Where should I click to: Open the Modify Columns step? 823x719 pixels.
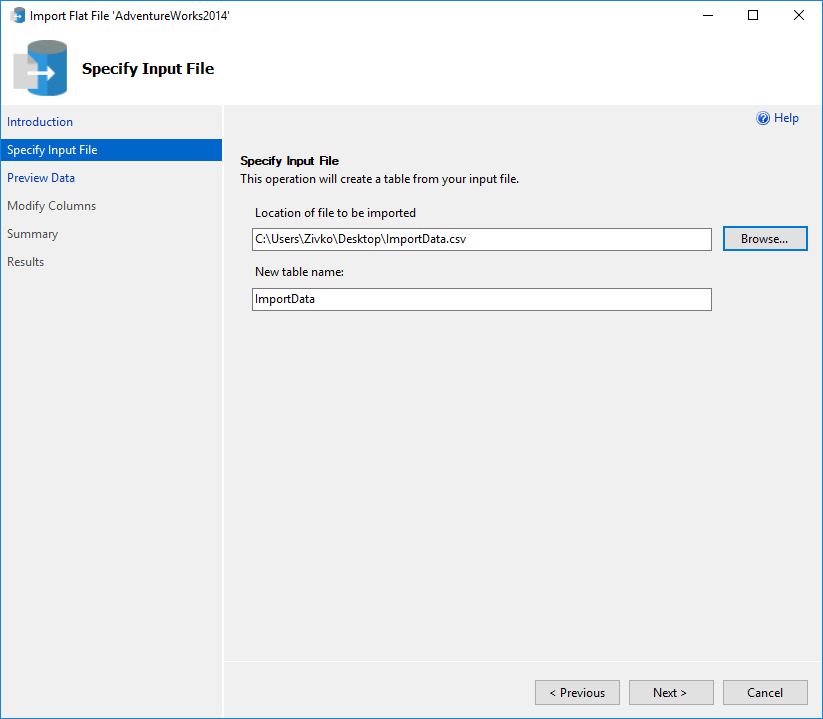click(51, 205)
